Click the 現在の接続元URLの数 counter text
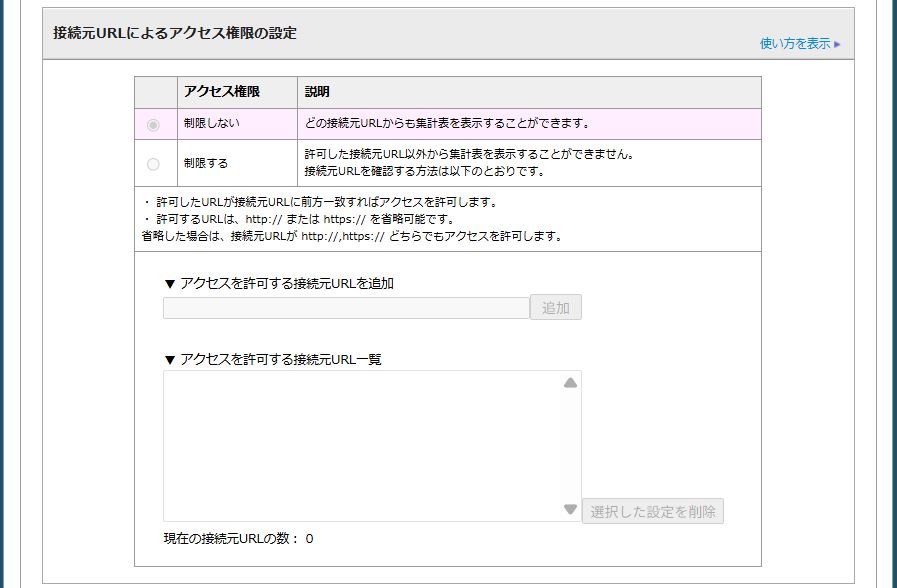897x588 pixels. (x=238, y=539)
